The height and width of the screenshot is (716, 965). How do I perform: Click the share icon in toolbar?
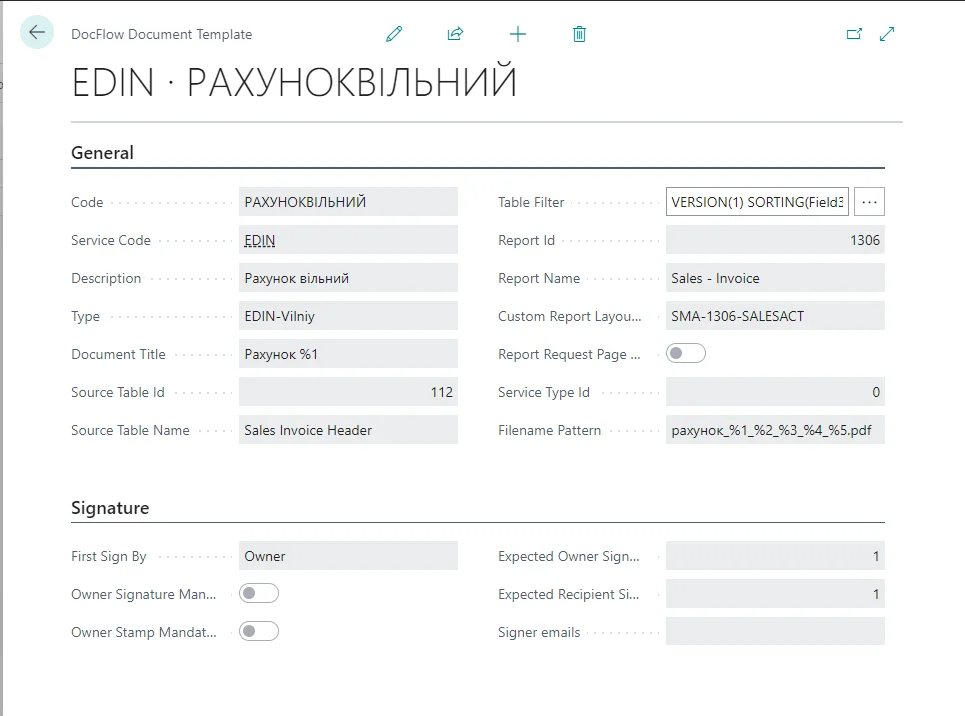tap(455, 34)
